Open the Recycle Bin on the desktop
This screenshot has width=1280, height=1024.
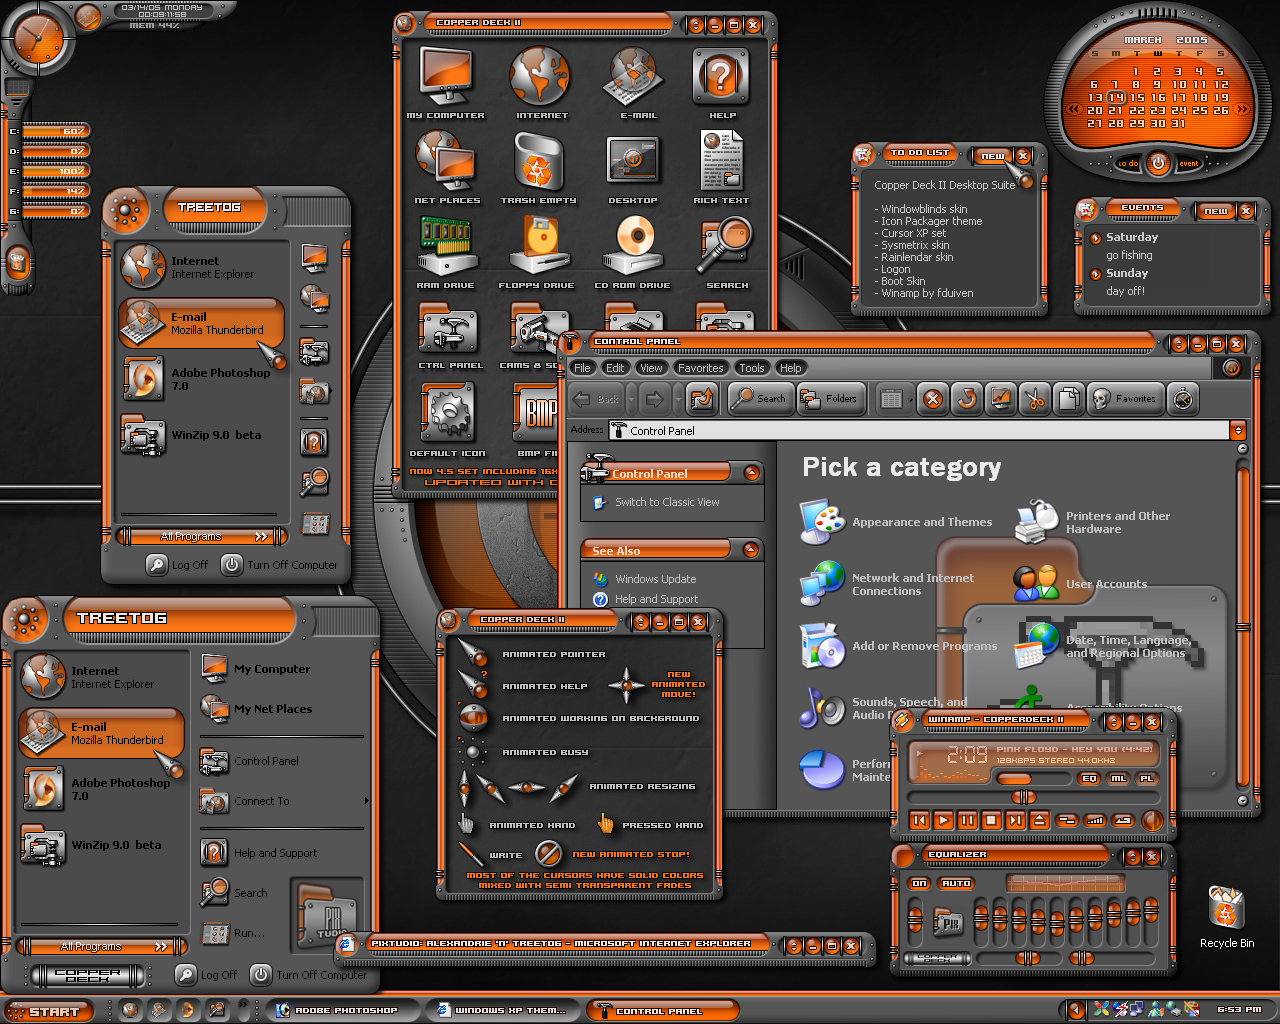pos(1226,908)
